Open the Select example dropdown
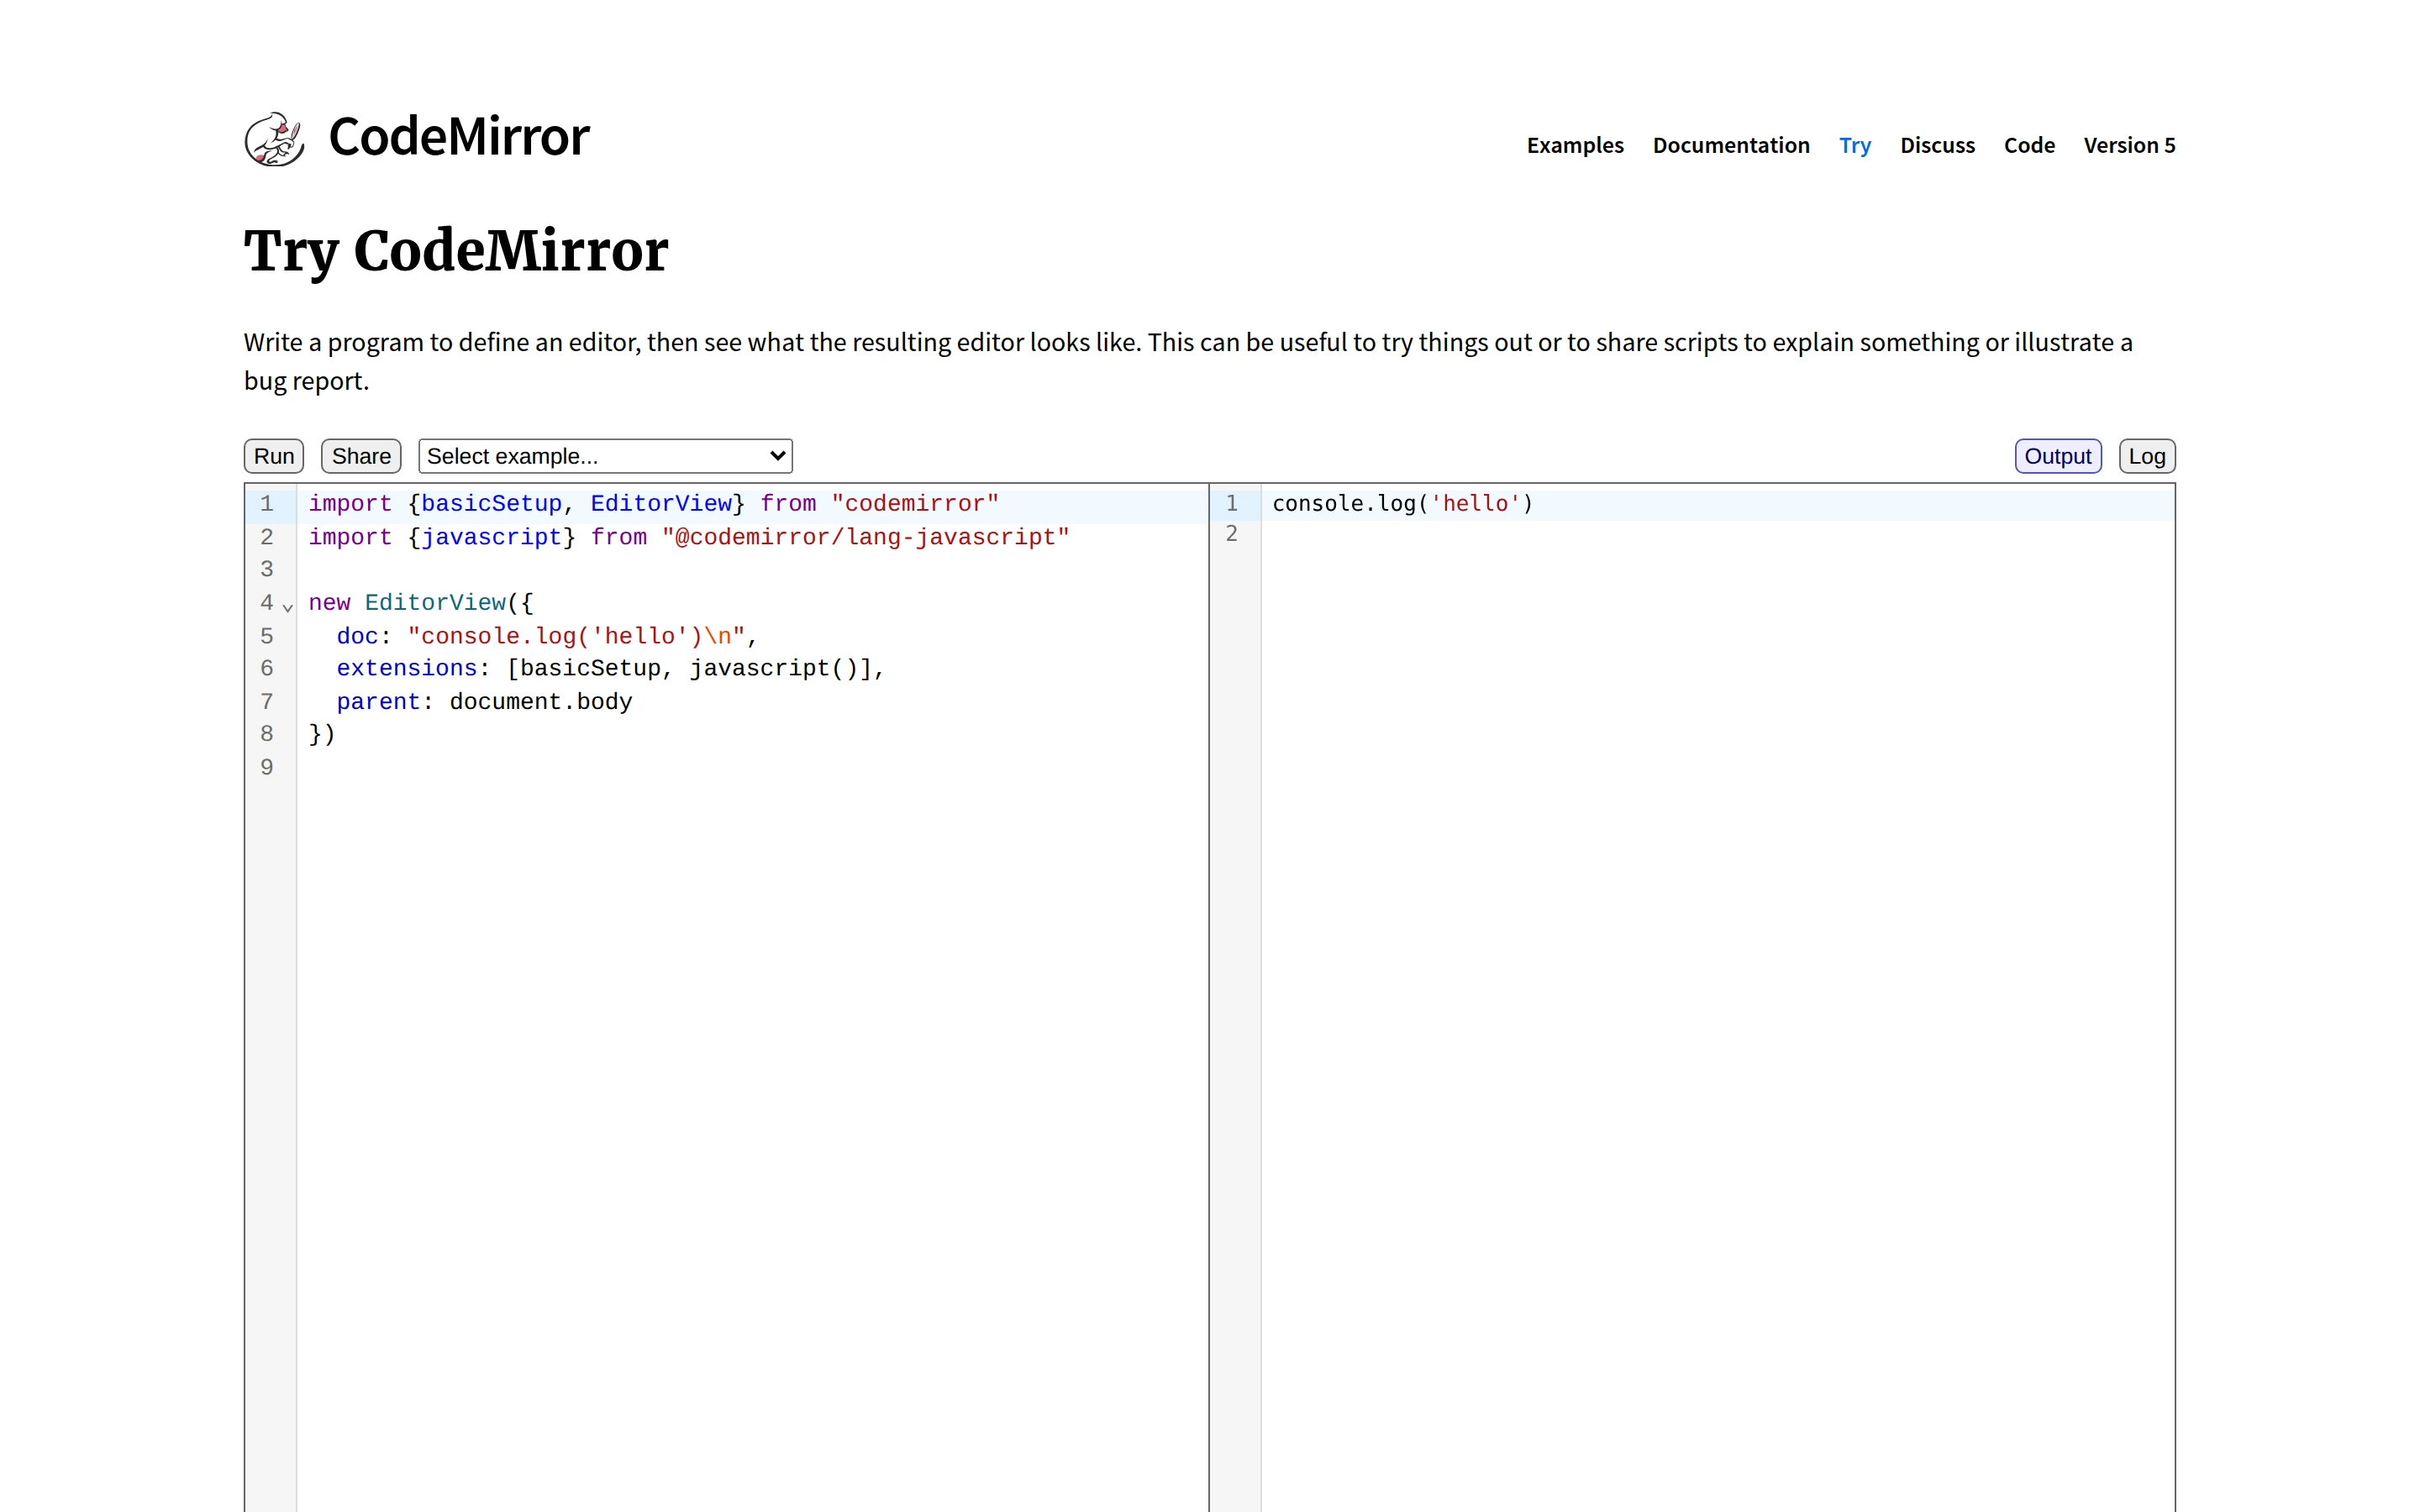This screenshot has height=1512, width=2420. click(x=605, y=456)
